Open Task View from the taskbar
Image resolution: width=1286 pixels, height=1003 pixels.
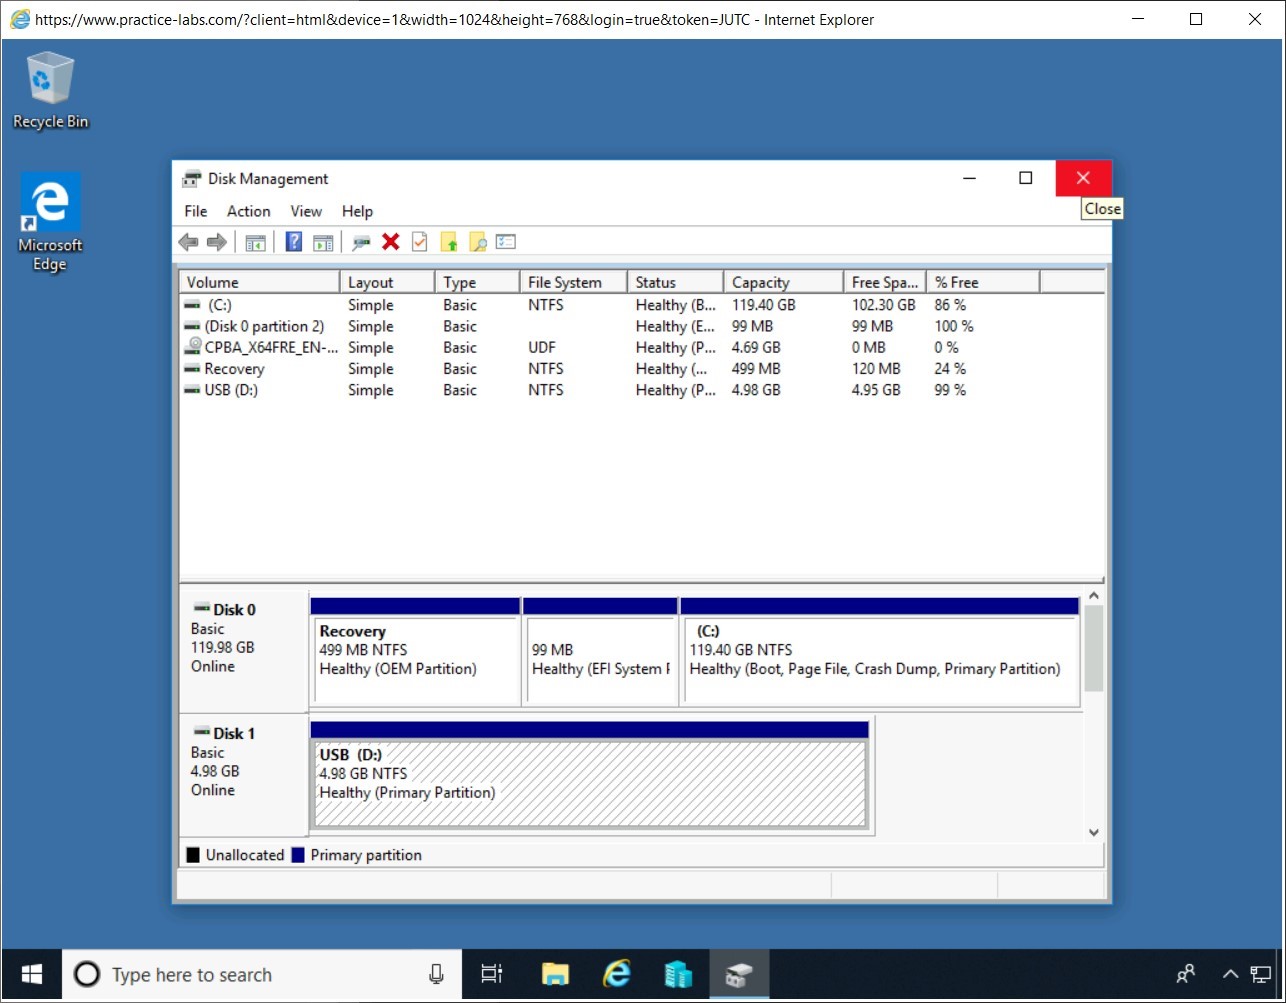[491, 975]
